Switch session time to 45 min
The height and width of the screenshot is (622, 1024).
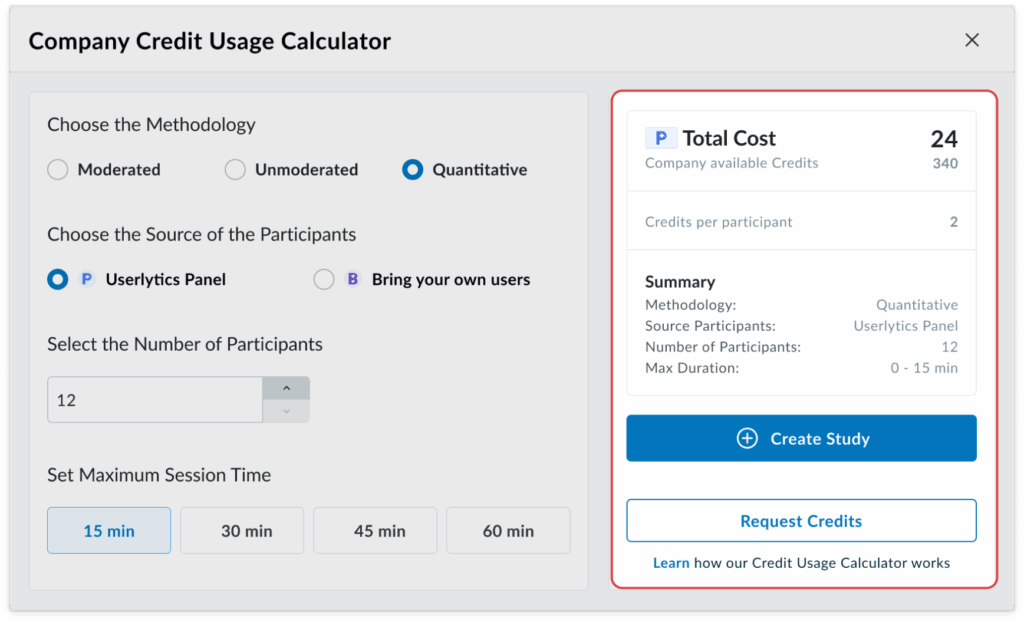tap(375, 530)
